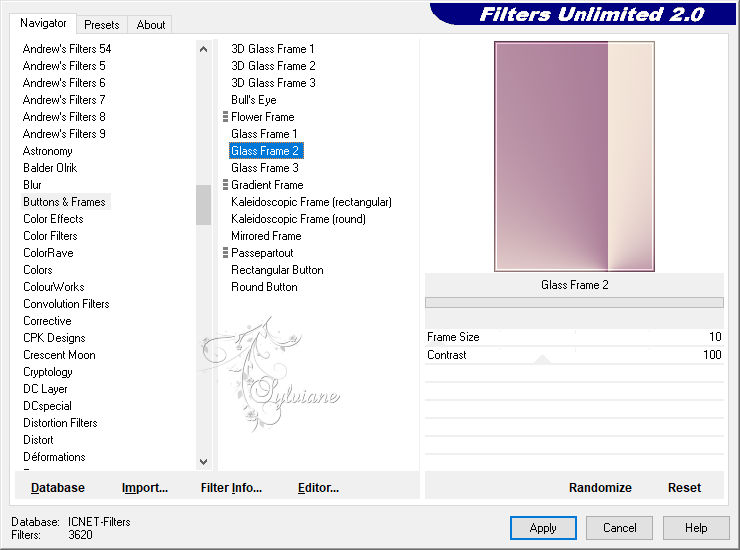740x550 pixels.
Task: Choose the Rectangular Button filter
Action: point(277,270)
